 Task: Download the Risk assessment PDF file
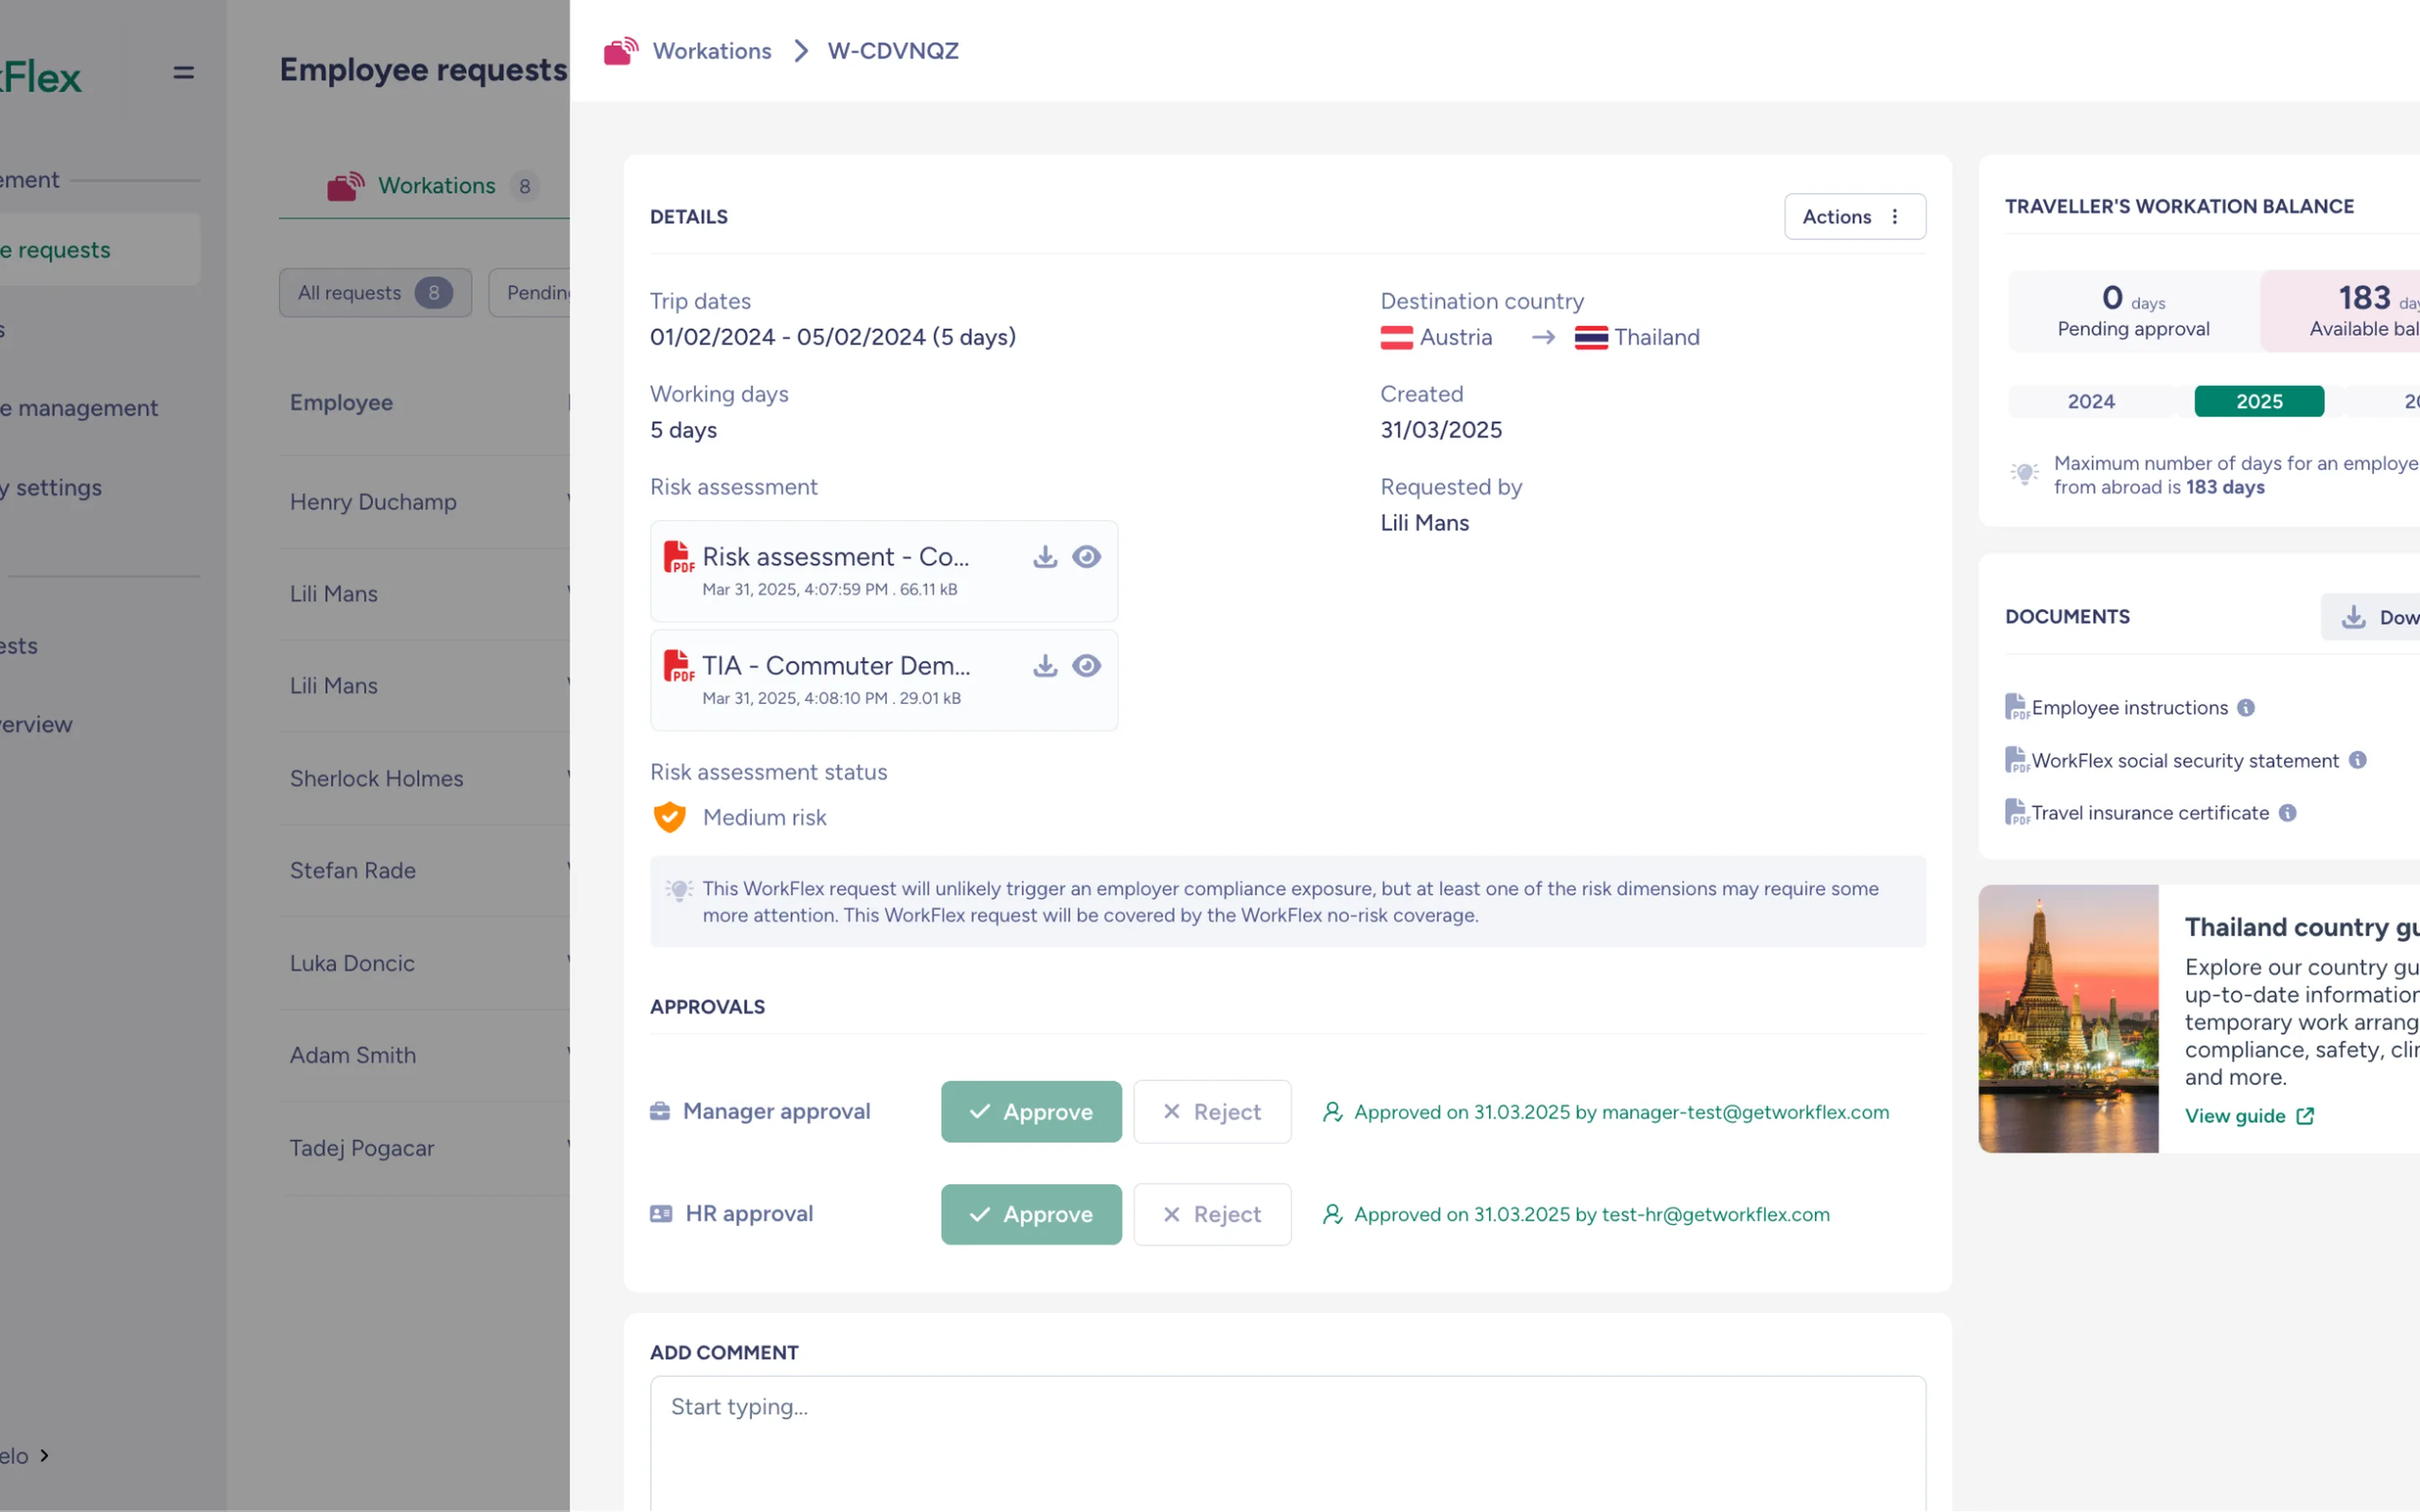(1045, 557)
